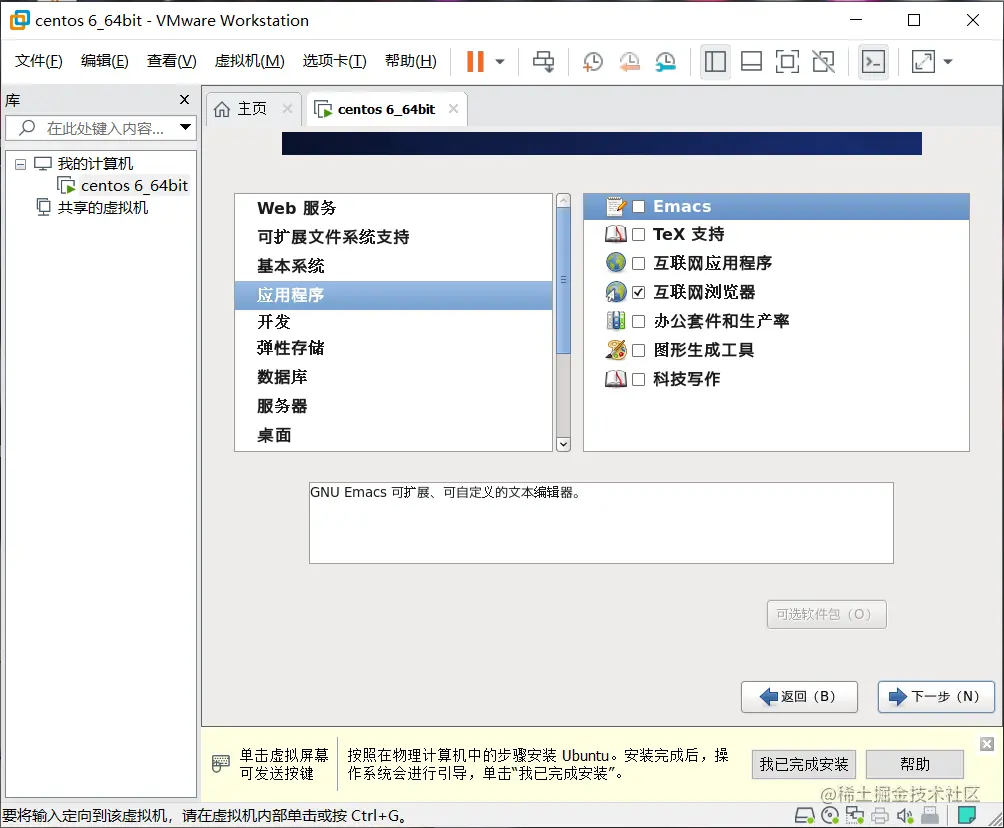
Task: Select the 开发 category
Action: pyautogui.click(x=393, y=322)
